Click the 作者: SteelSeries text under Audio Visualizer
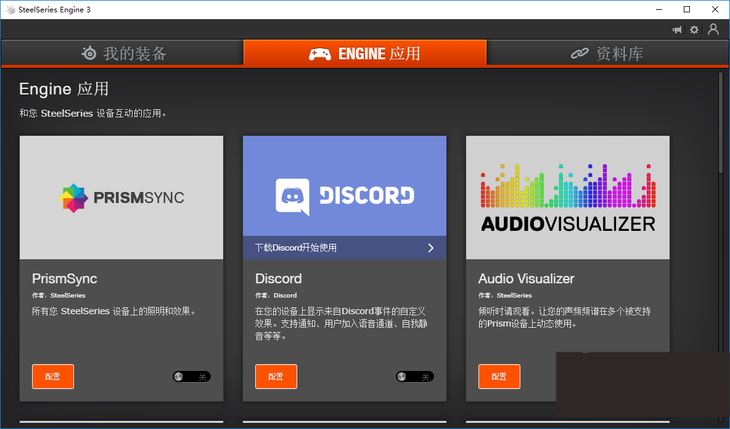This screenshot has height=429, width=730. coord(505,295)
